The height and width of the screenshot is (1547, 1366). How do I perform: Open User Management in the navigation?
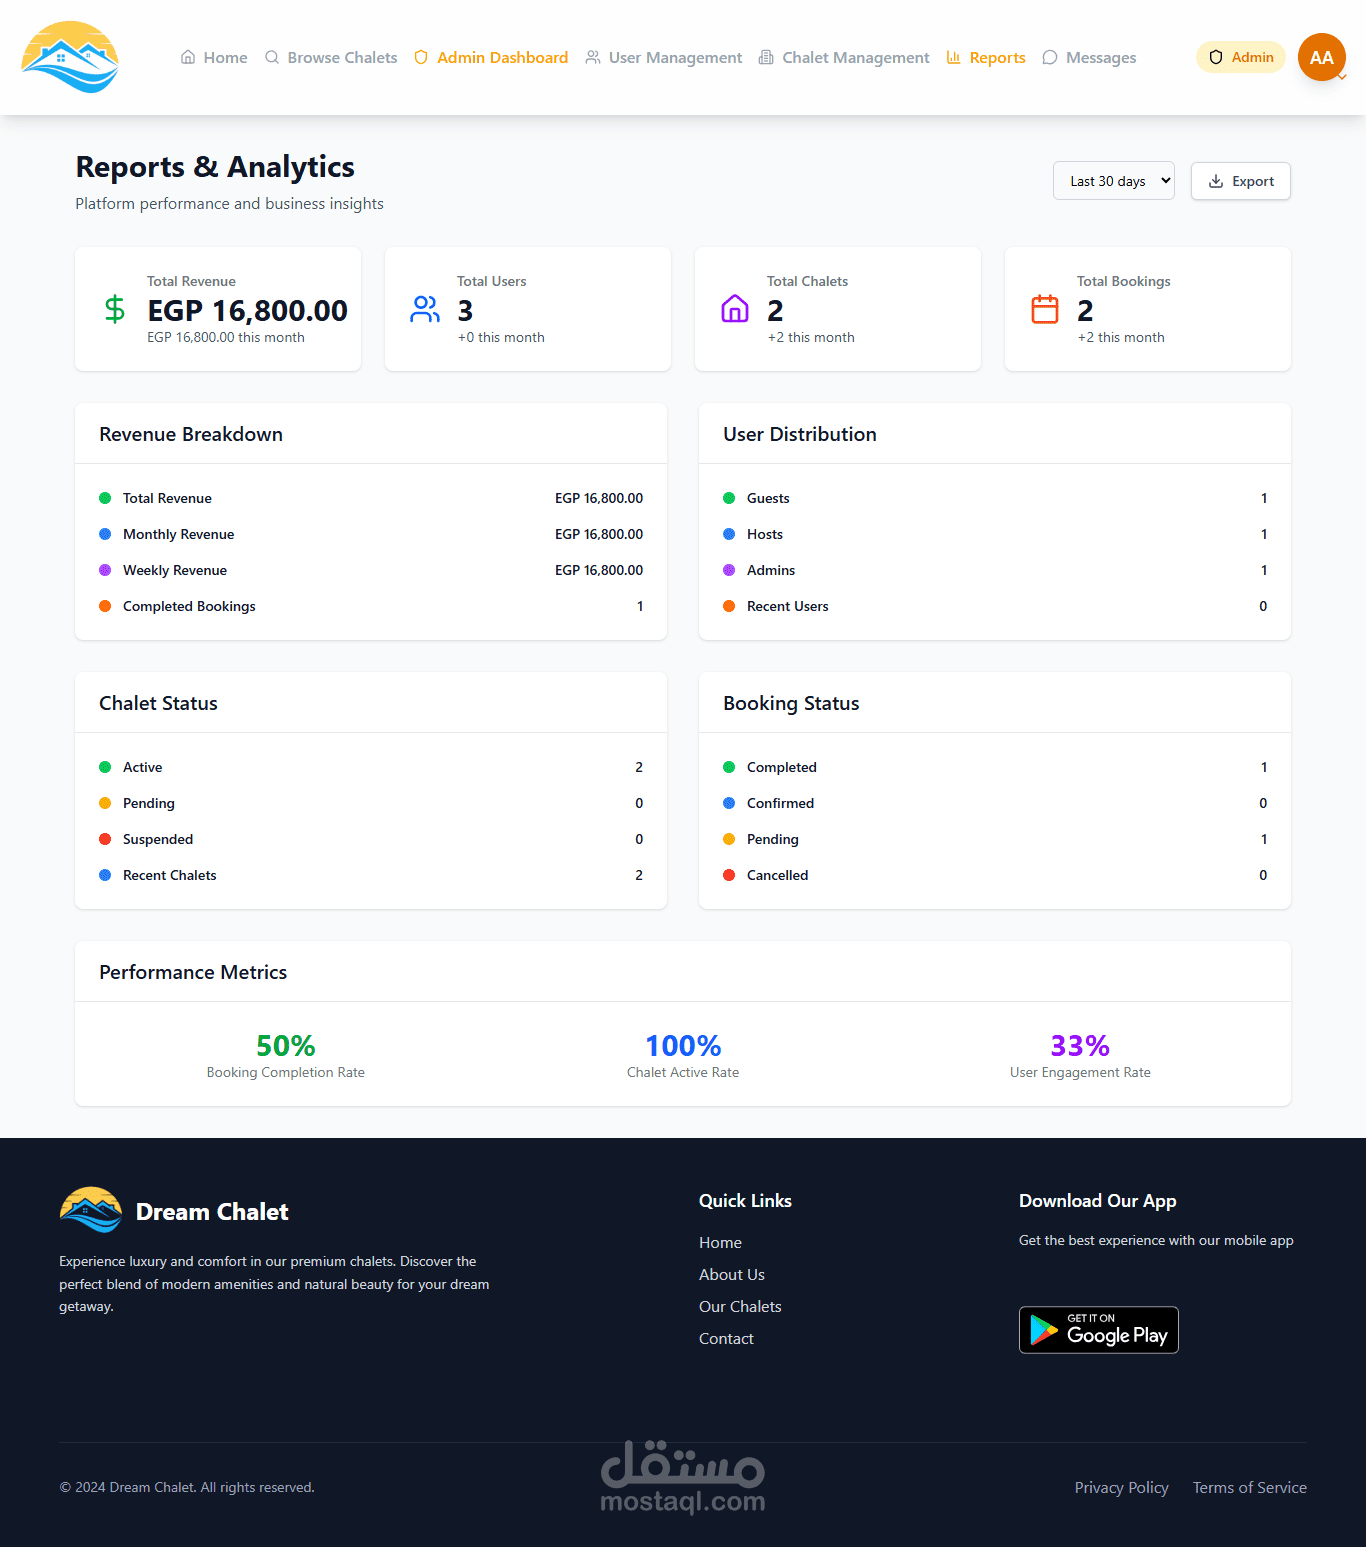pyautogui.click(x=664, y=57)
